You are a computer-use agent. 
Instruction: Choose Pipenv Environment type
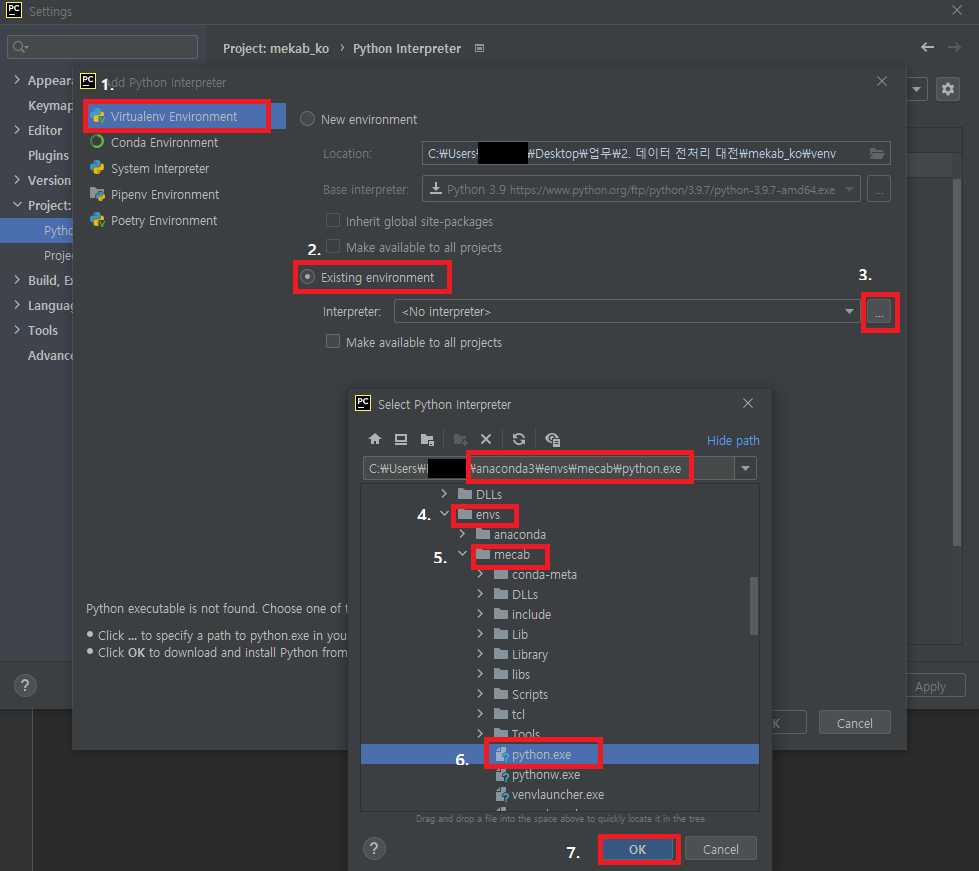(x=165, y=195)
